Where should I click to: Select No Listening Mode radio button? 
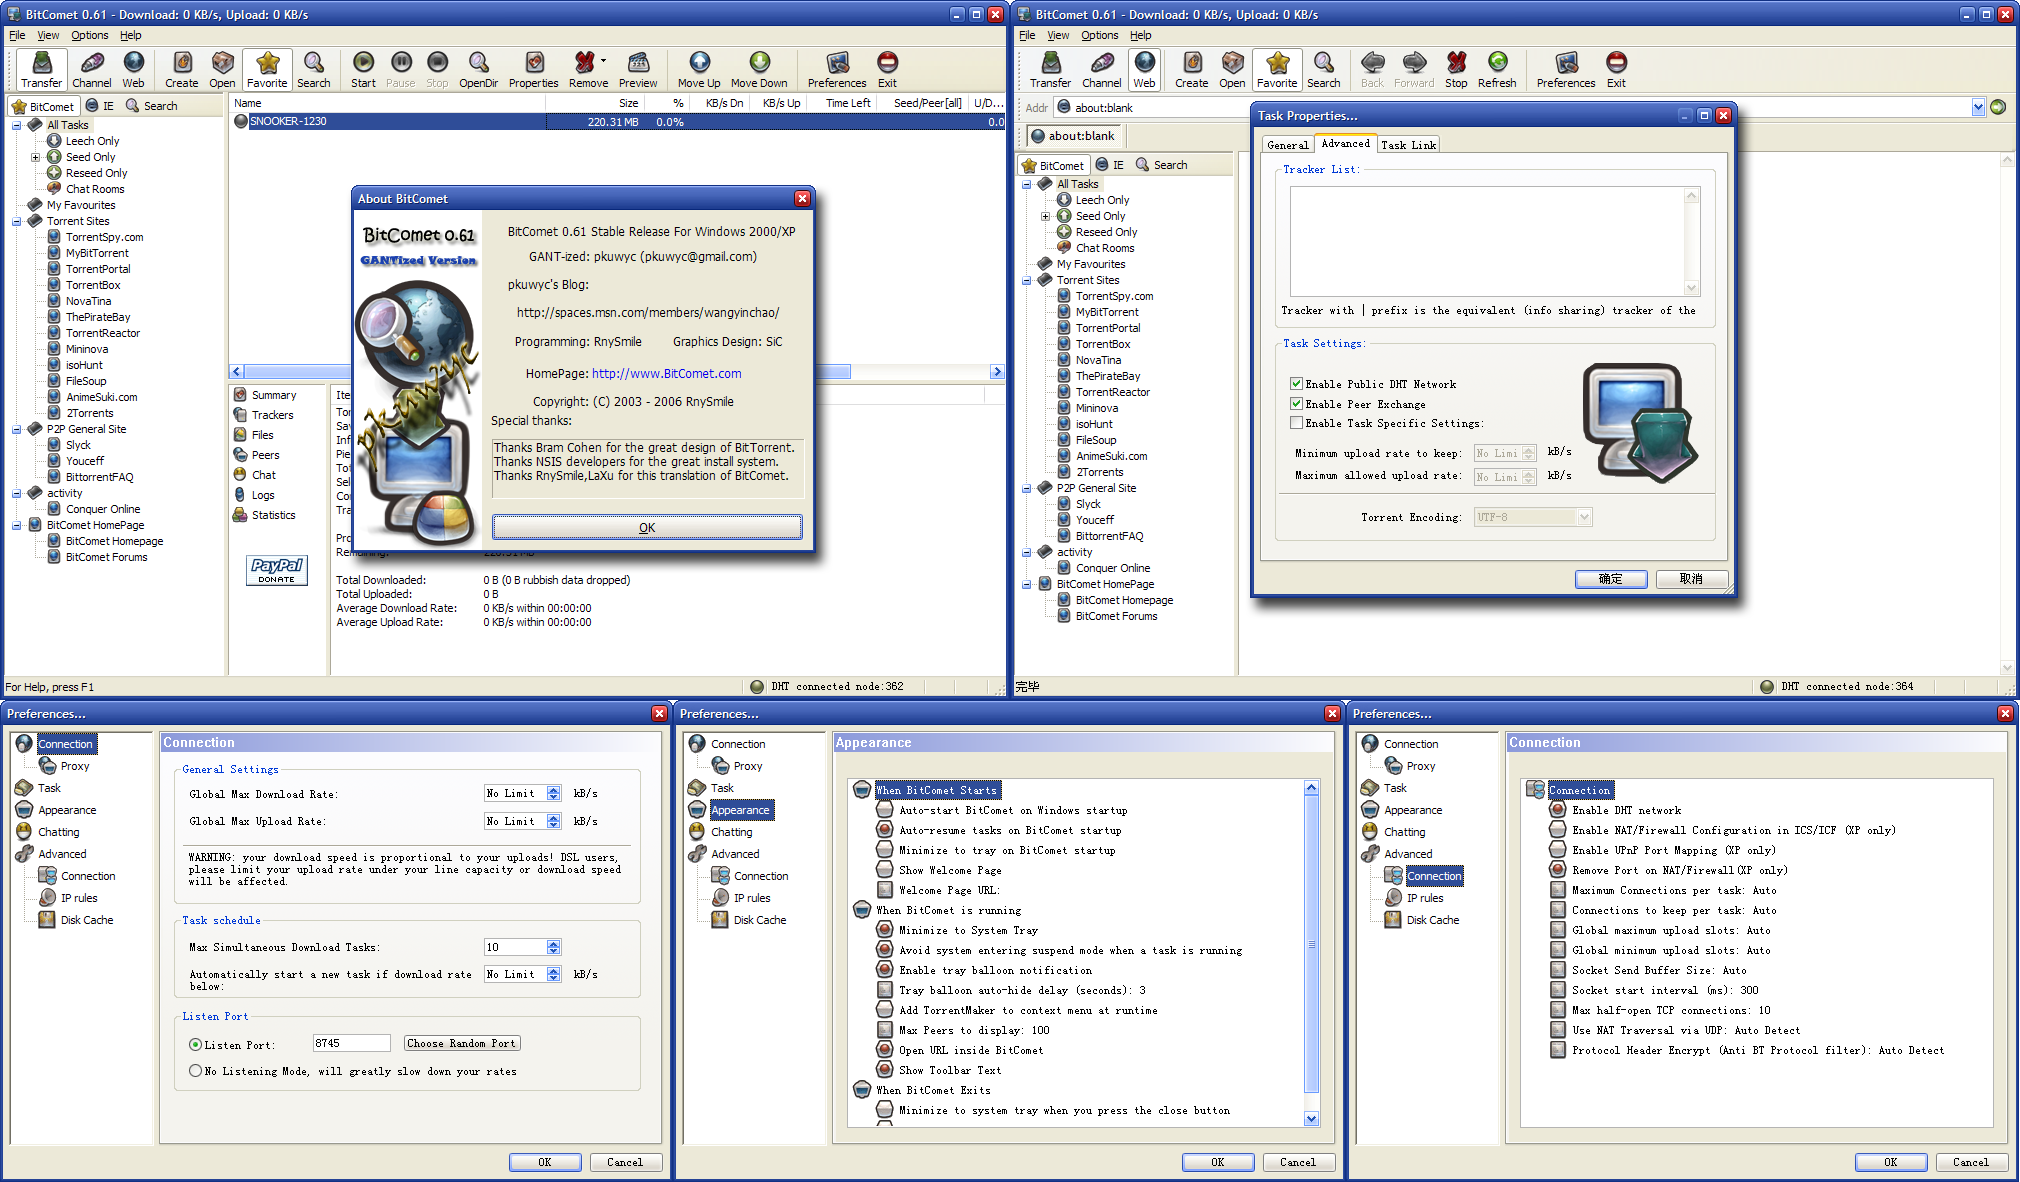click(196, 1071)
